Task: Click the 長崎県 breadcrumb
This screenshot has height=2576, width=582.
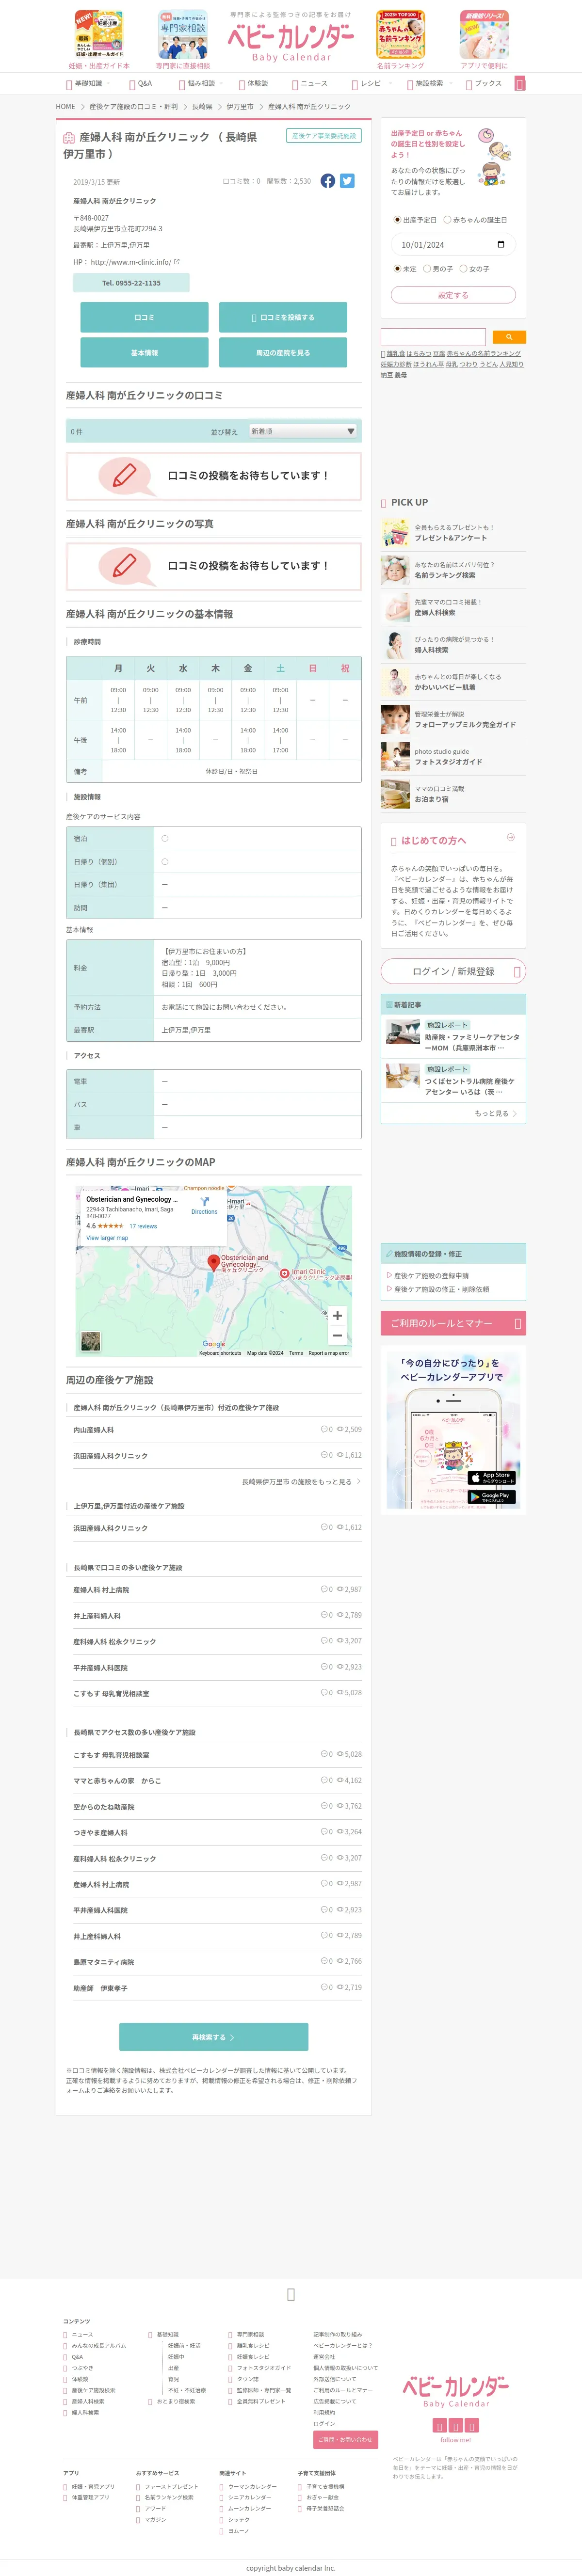Action: [x=202, y=106]
